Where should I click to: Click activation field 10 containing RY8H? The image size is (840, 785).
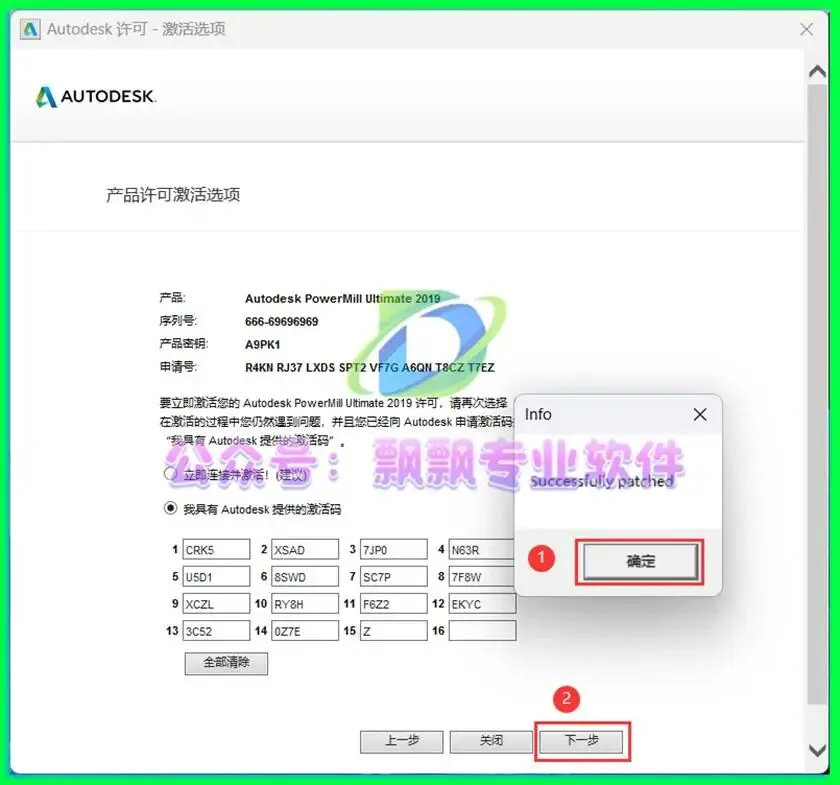305,604
